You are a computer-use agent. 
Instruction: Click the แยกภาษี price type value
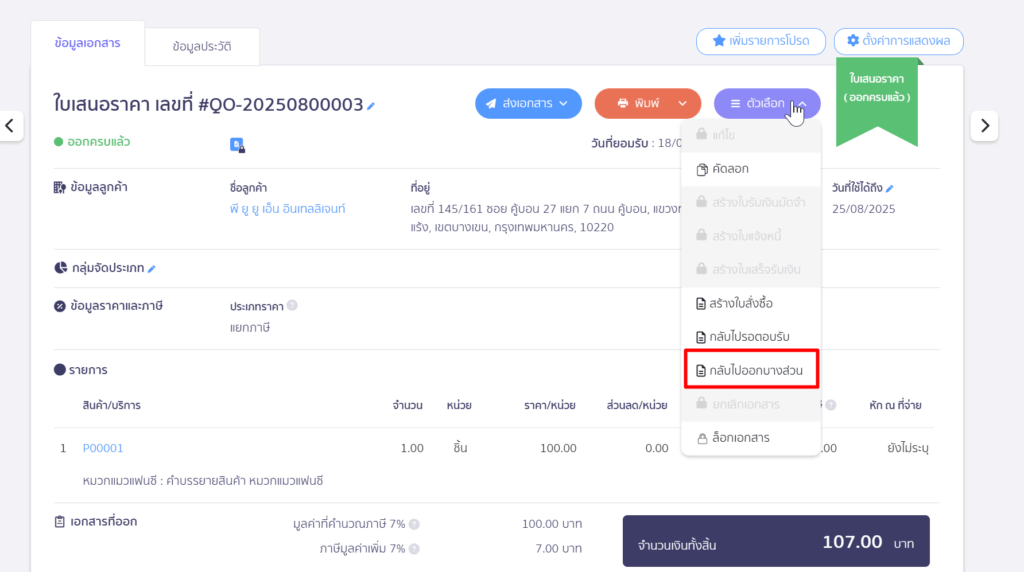click(x=249, y=327)
